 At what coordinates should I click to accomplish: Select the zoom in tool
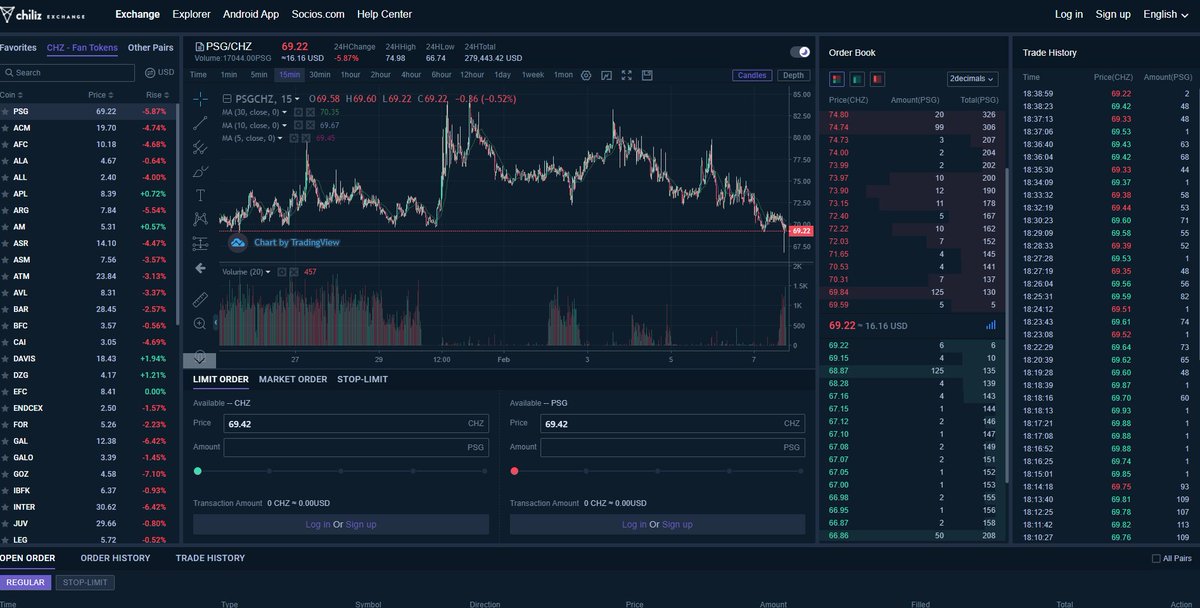point(200,323)
